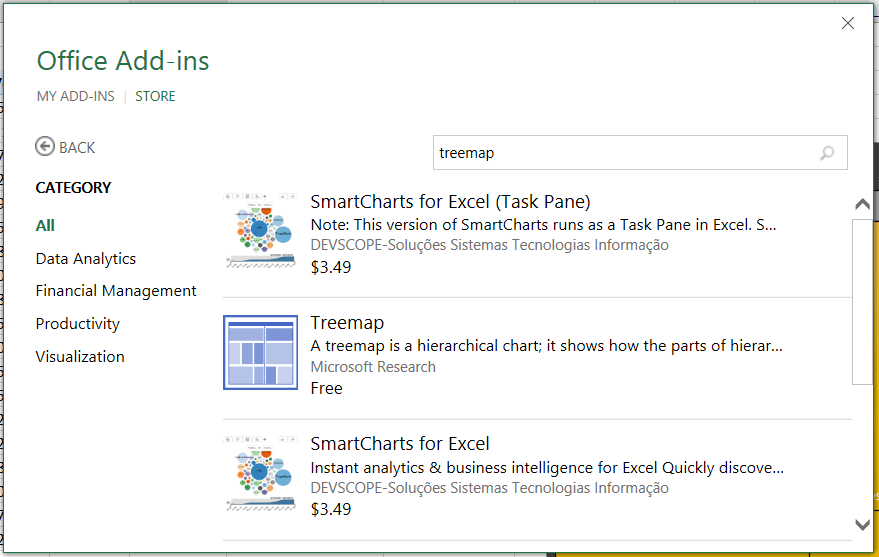Select the All category
879x557 pixels.
click(45, 225)
